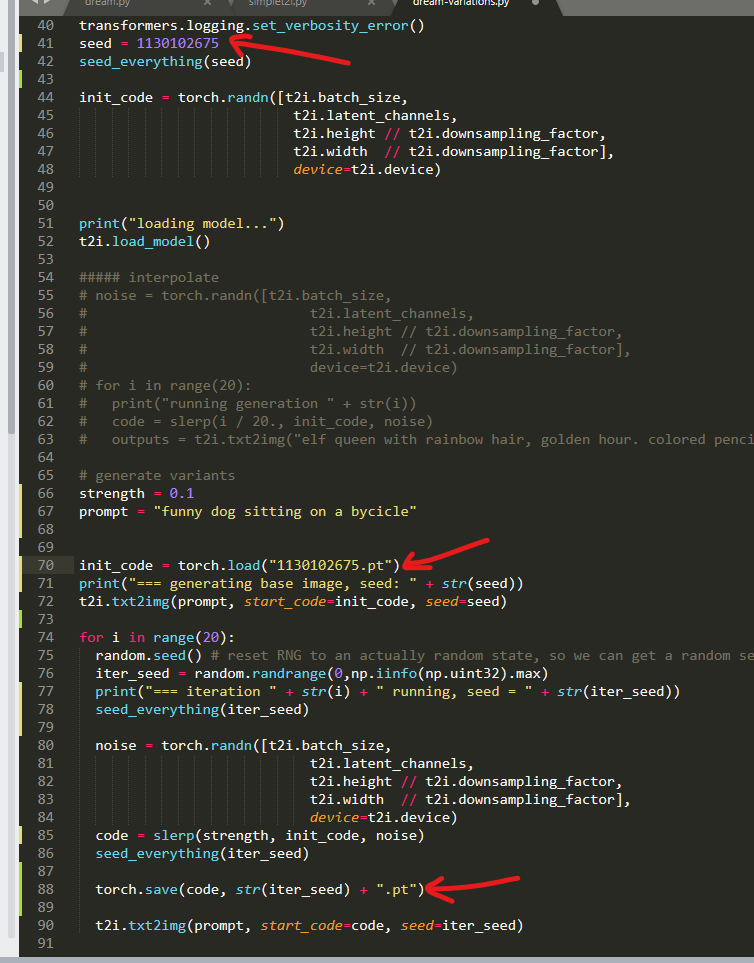Click the "loading model..." string
This screenshot has width=754, height=963.
202,223
